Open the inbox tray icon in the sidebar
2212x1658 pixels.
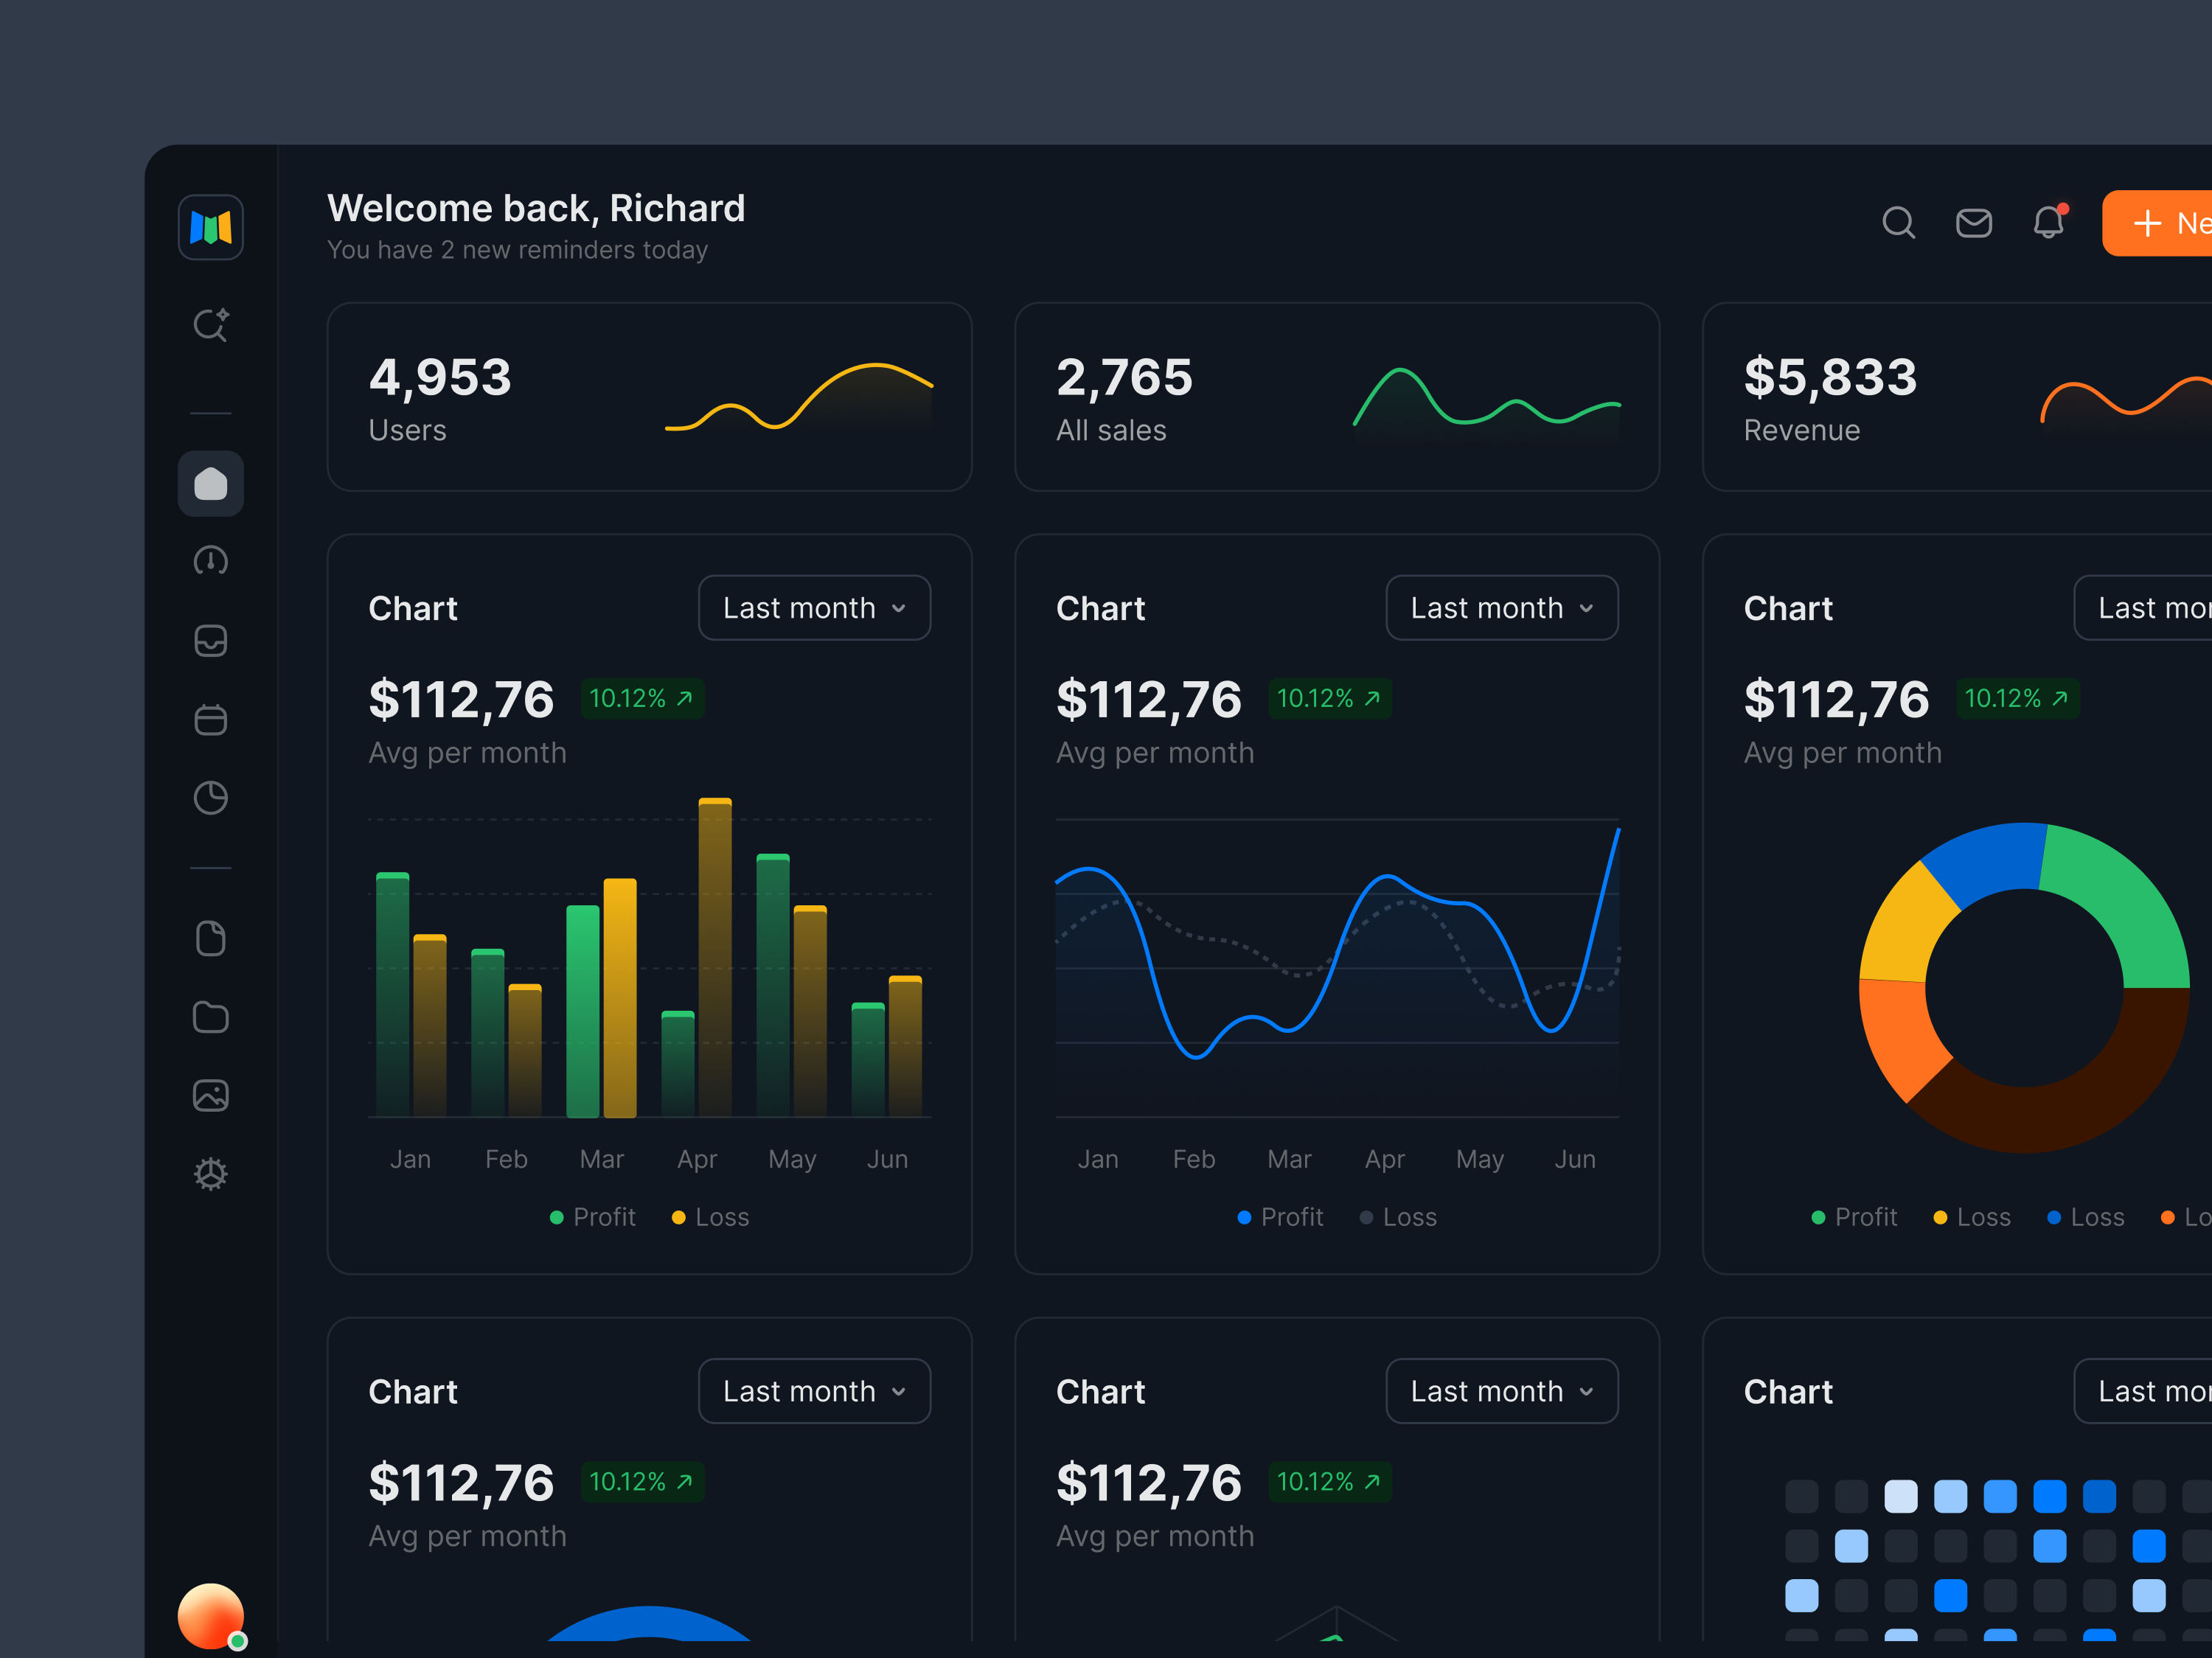[211, 641]
